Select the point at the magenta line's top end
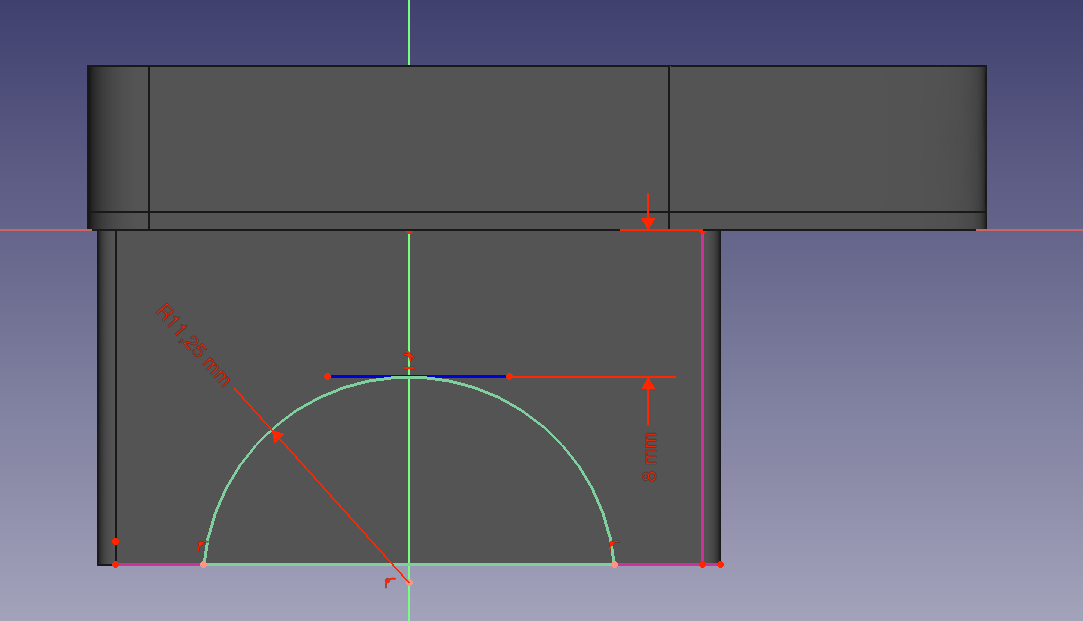The width and height of the screenshot is (1083, 621). click(702, 231)
